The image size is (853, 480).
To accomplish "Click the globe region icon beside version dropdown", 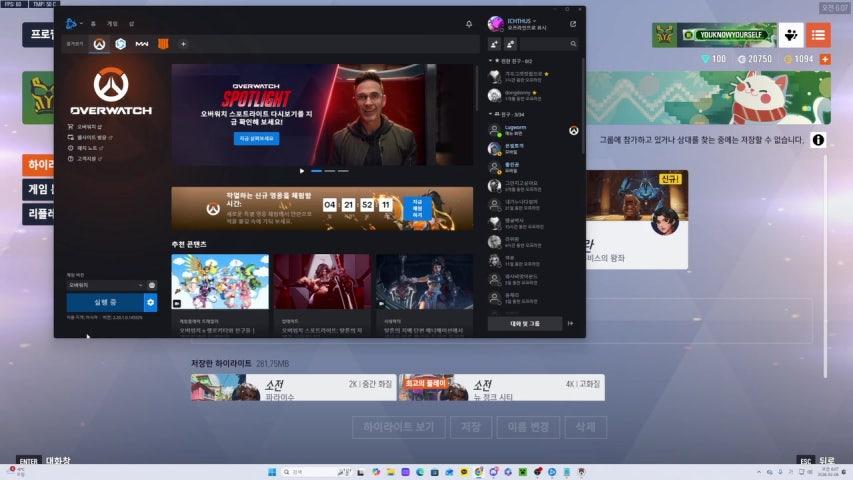I will click(152, 285).
